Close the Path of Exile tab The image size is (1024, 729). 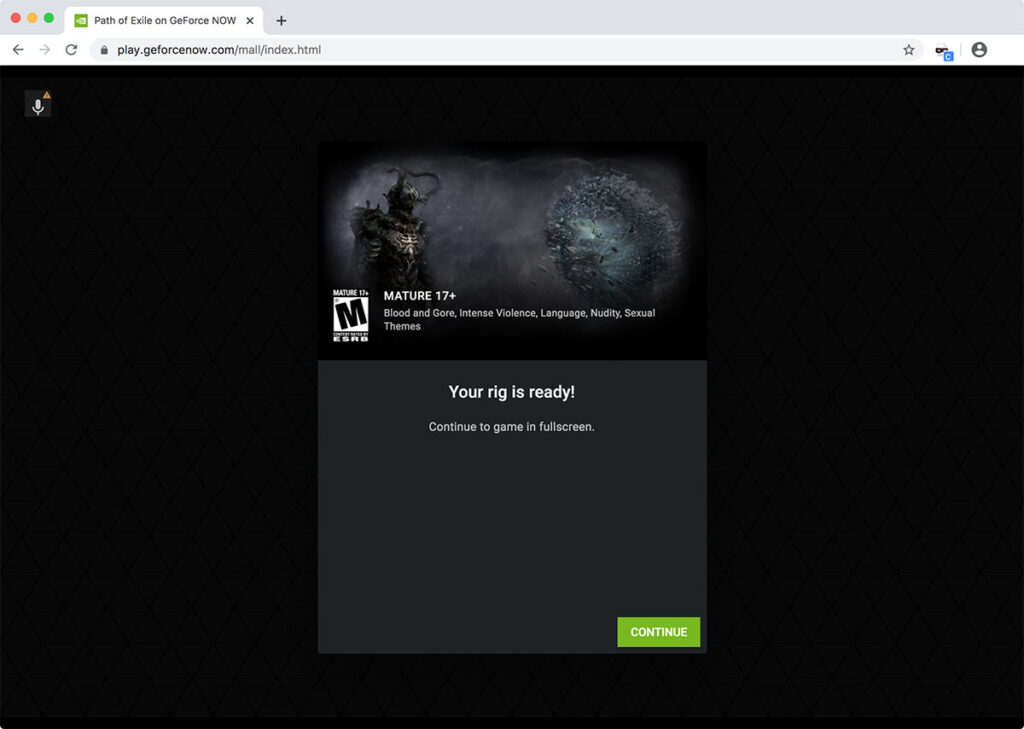(x=249, y=21)
